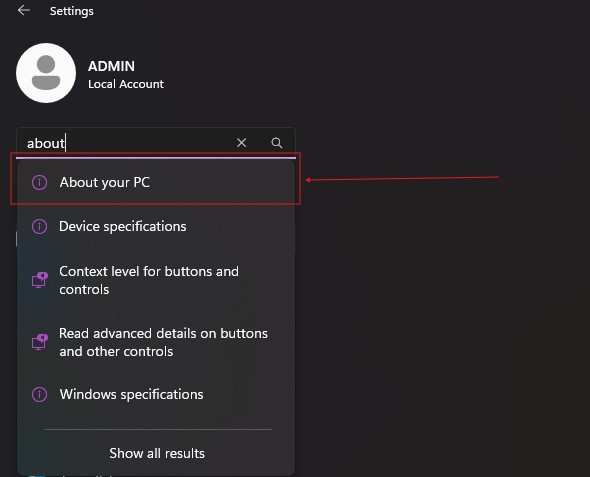Click the narrator icon beside Read advanced details
Image resolution: width=590 pixels, height=477 pixels.
40,342
